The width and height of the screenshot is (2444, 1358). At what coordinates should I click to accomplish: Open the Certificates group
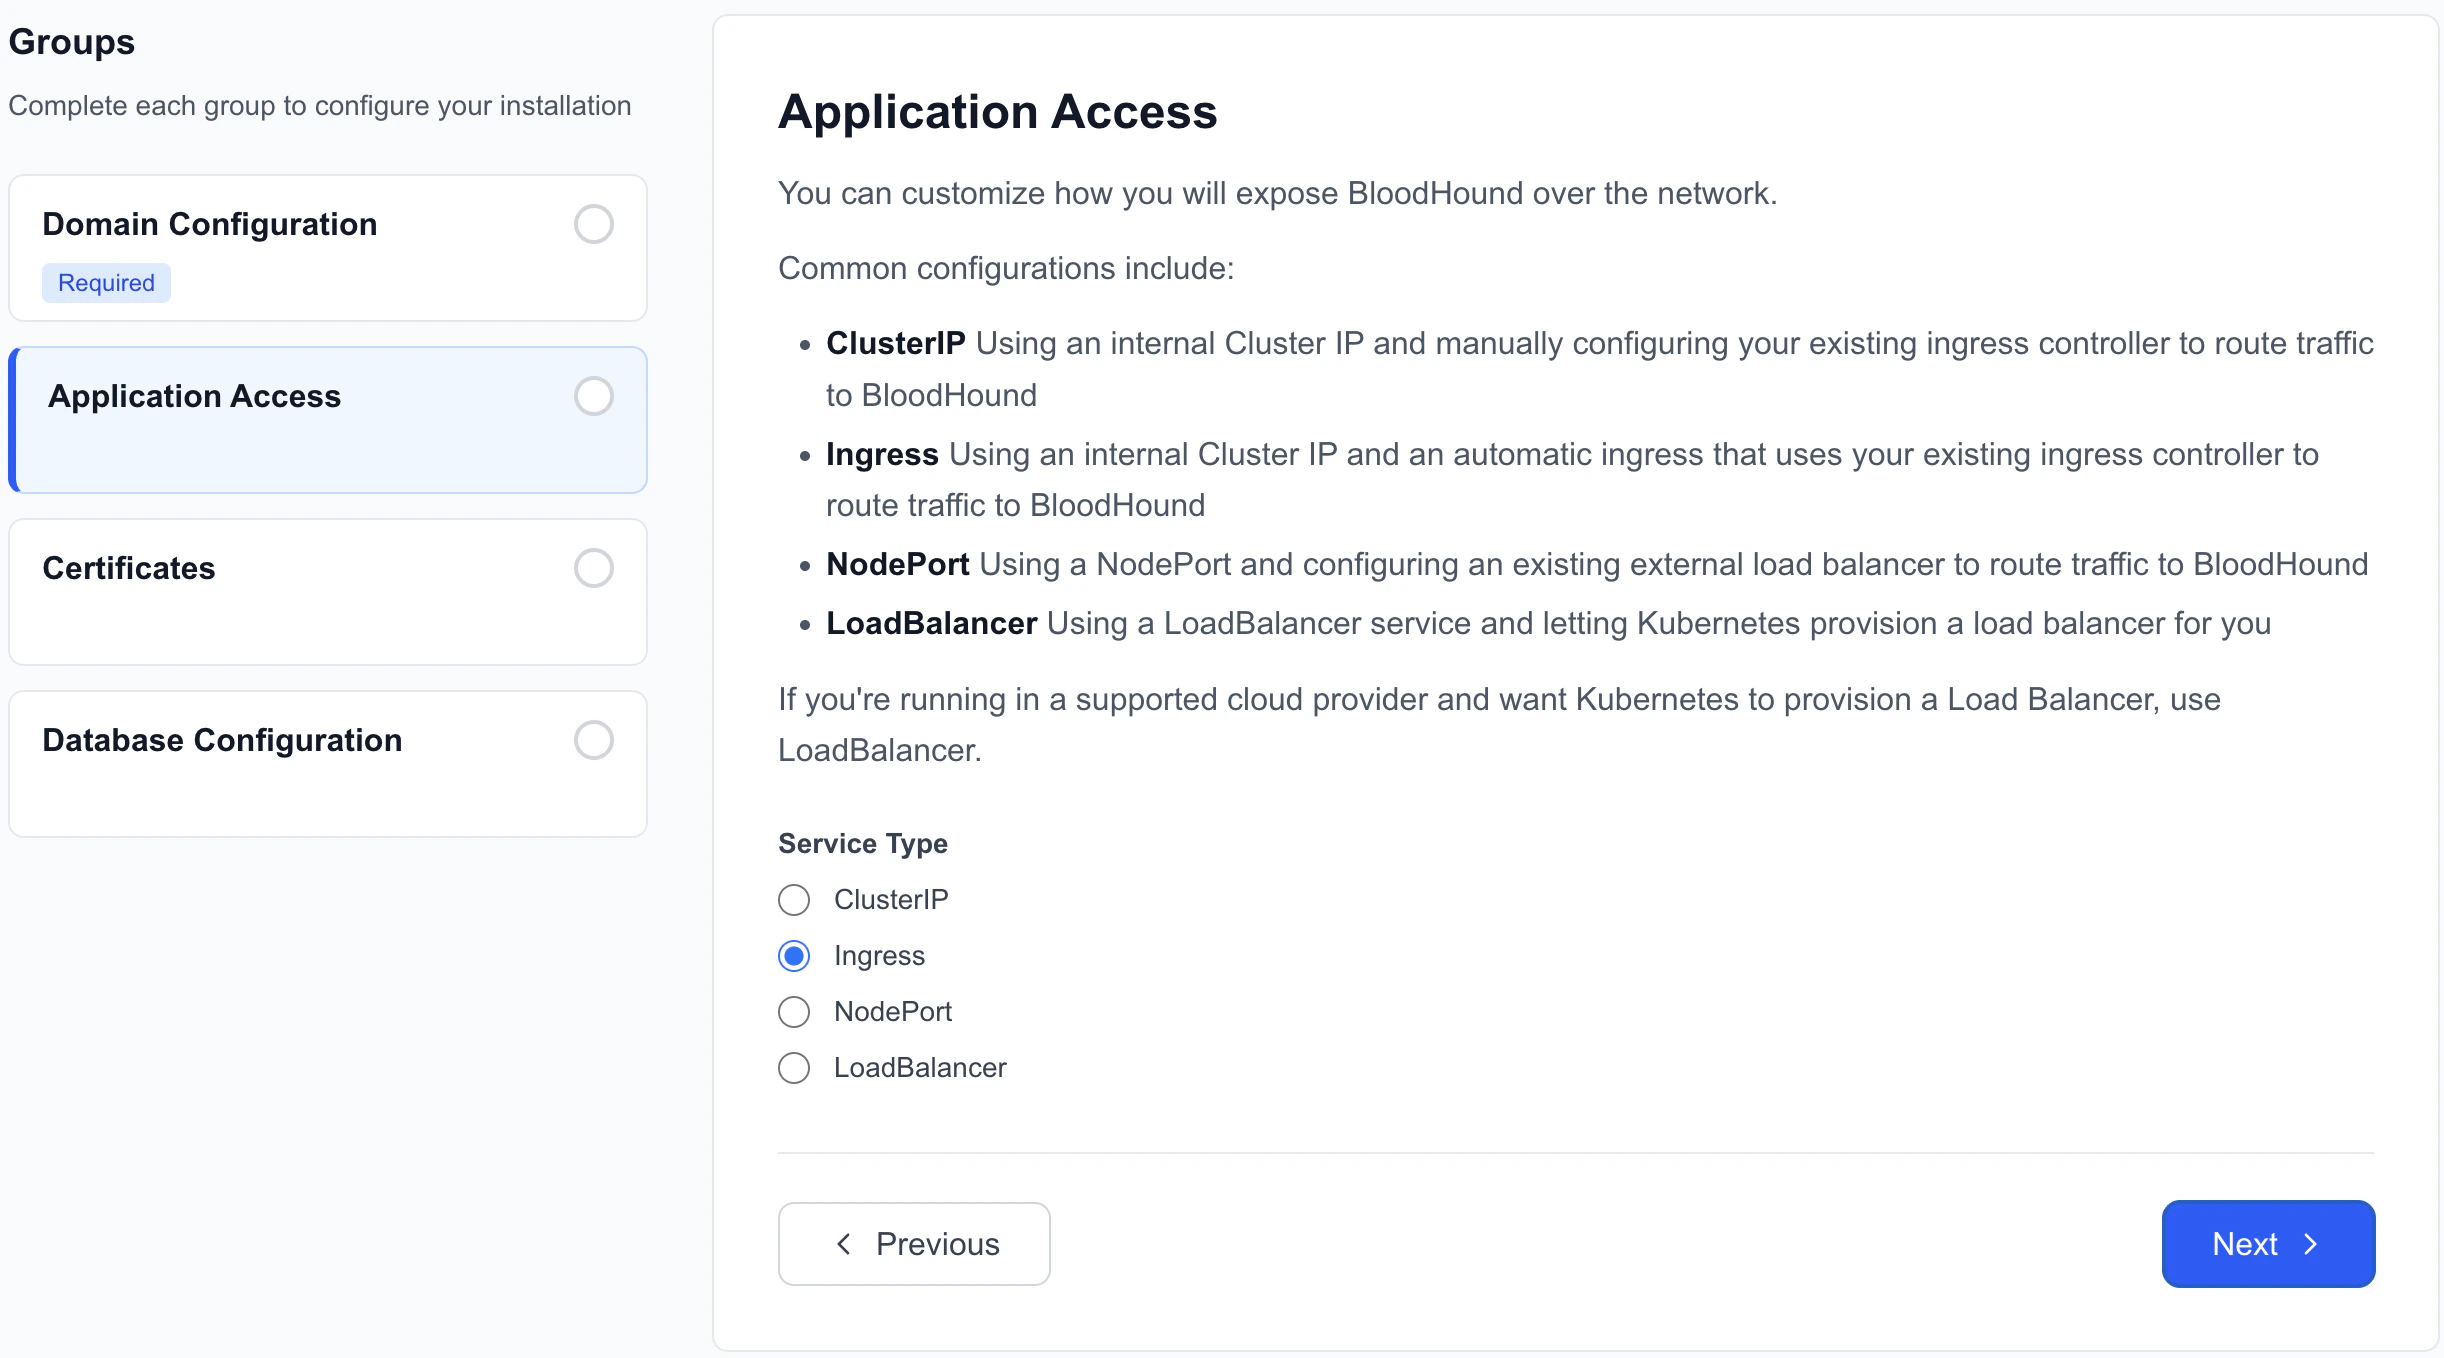pyautogui.click(x=328, y=592)
